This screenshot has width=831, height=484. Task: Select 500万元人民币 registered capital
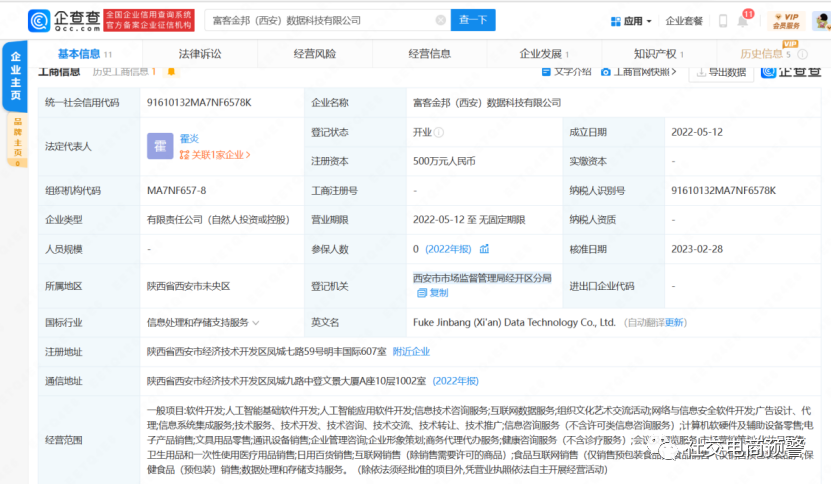tap(444, 161)
